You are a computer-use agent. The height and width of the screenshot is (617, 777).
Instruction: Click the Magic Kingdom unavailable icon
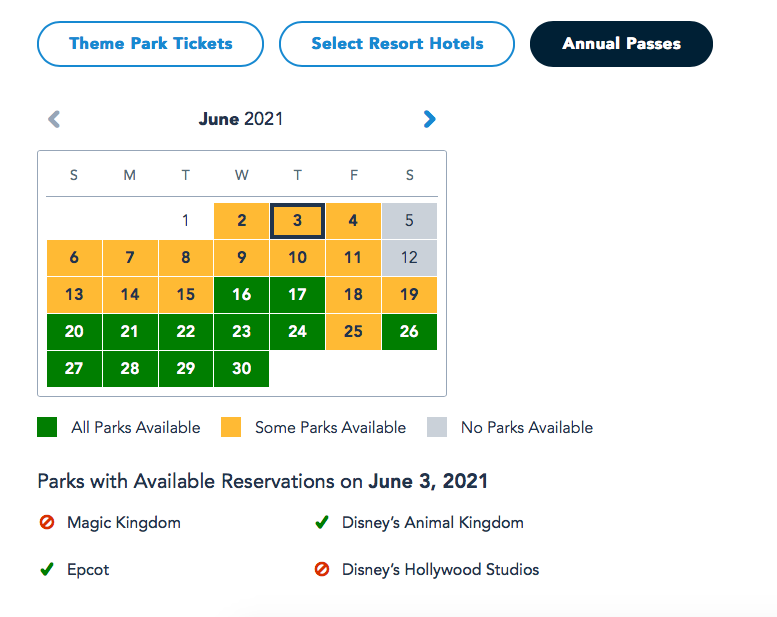point(46,523)
